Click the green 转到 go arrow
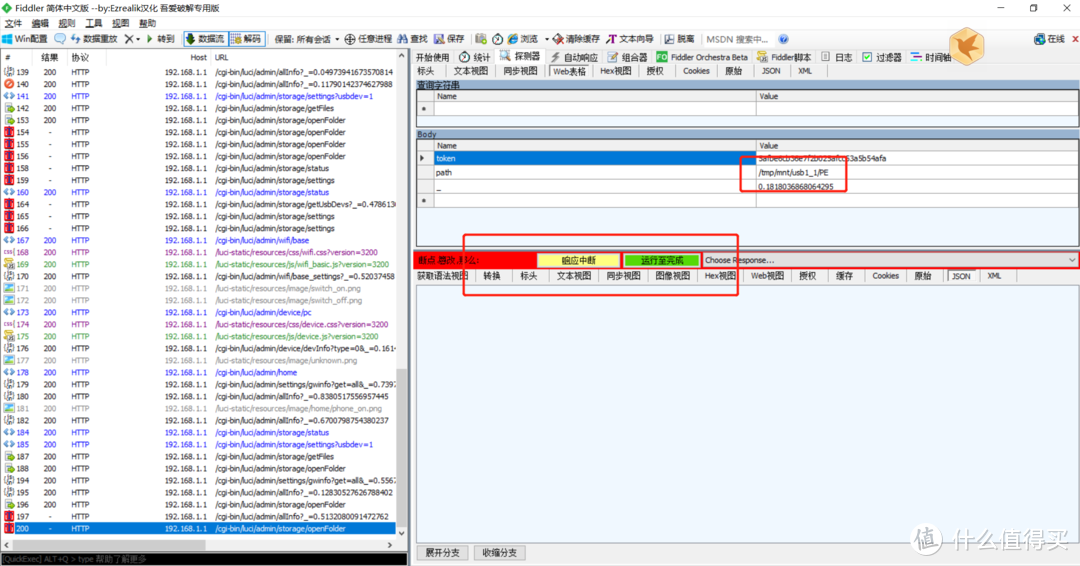The image size is (1080, 566). (150, 39)
